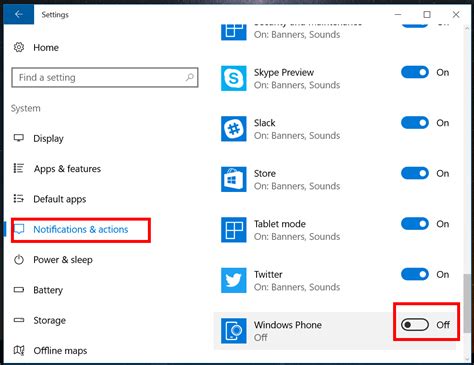The image size is (474, 365).
Task: Go to Settings Home
Action: [x=46, y=48]
